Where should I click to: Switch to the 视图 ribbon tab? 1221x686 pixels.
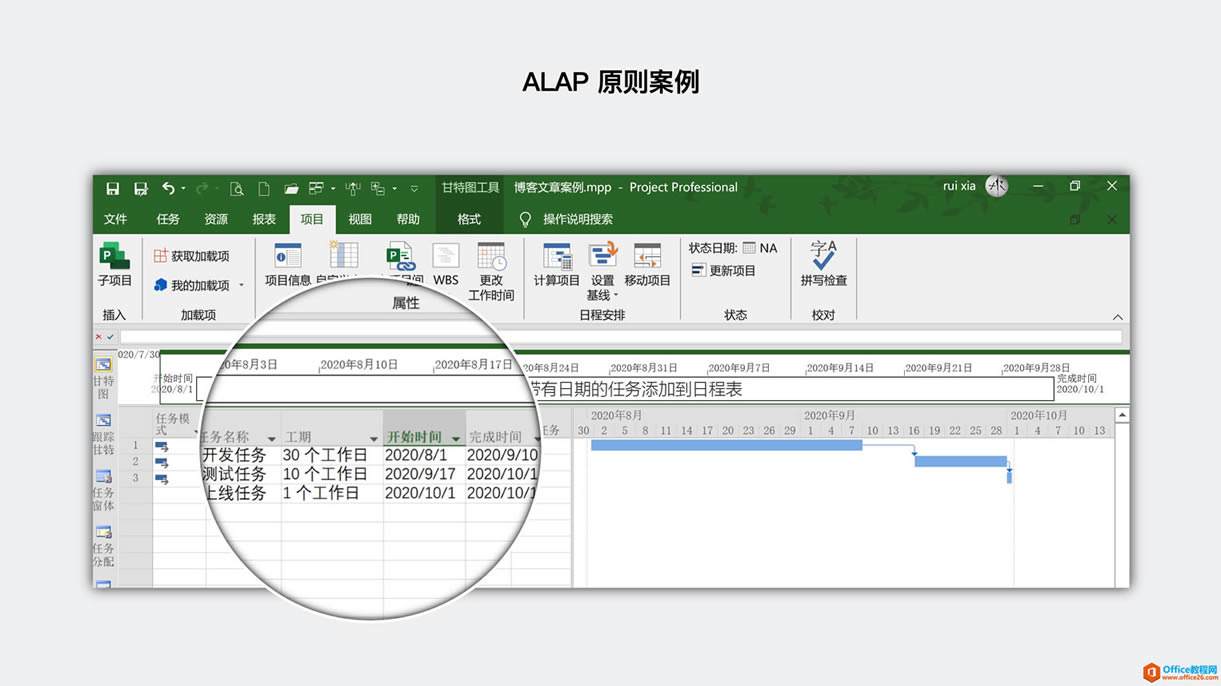(359, 219)
